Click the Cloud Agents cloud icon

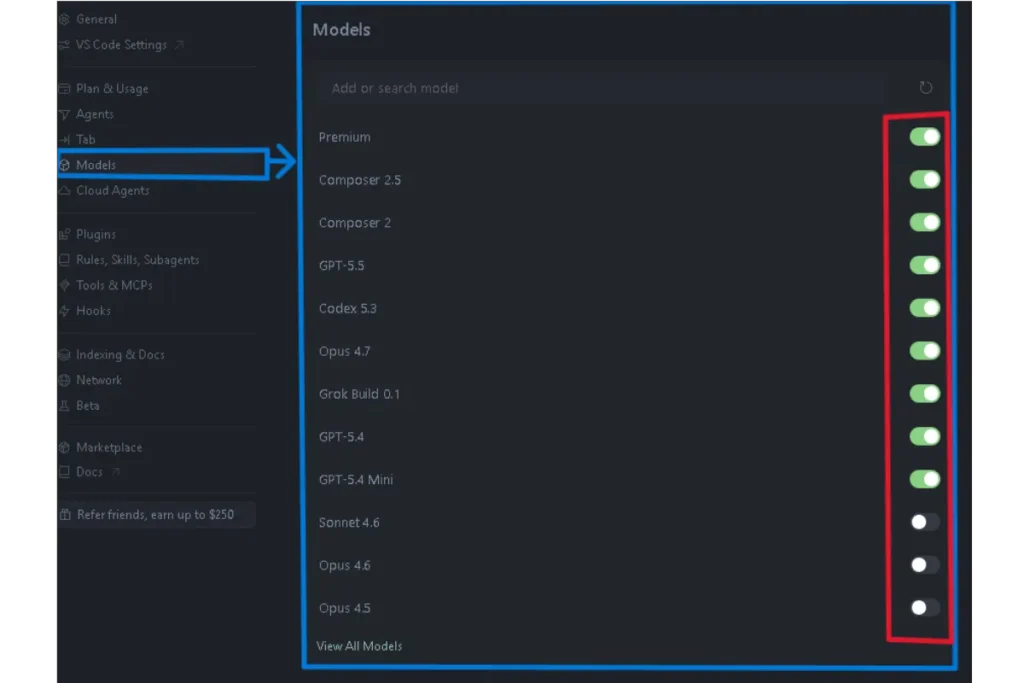(65, 191)
